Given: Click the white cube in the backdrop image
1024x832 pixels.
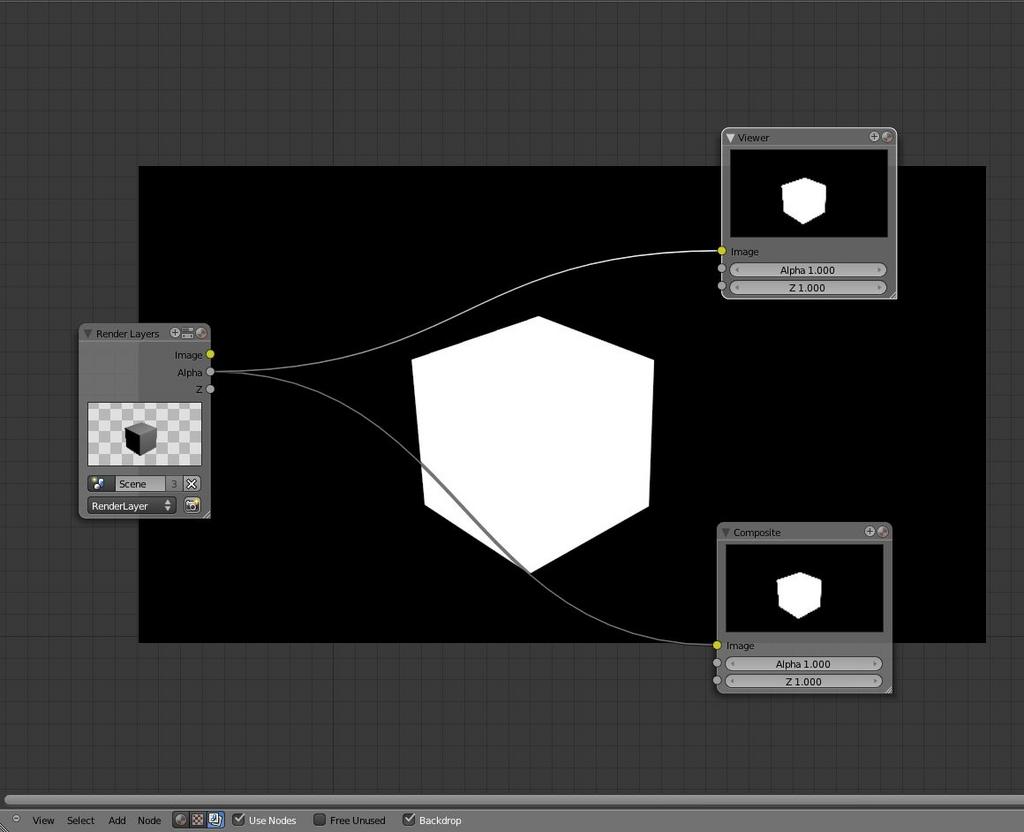Looking at the screenshot, I should click(x=534, y=444).
